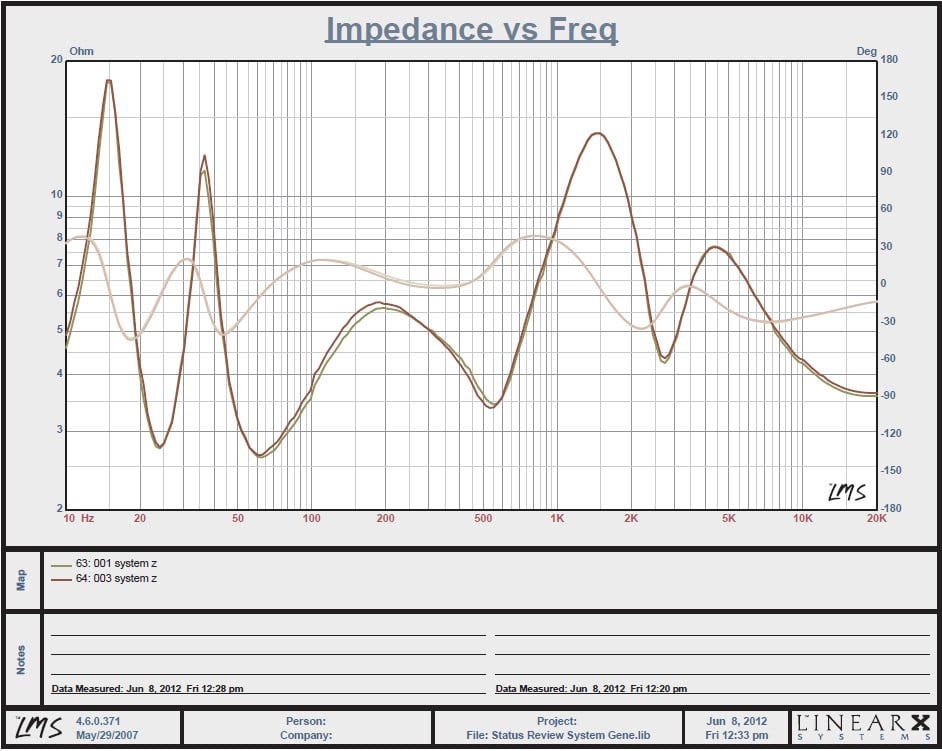Click the 'Impedance vs Freq' title
Viewport: 942px width, 751px height.
[471, 29]
